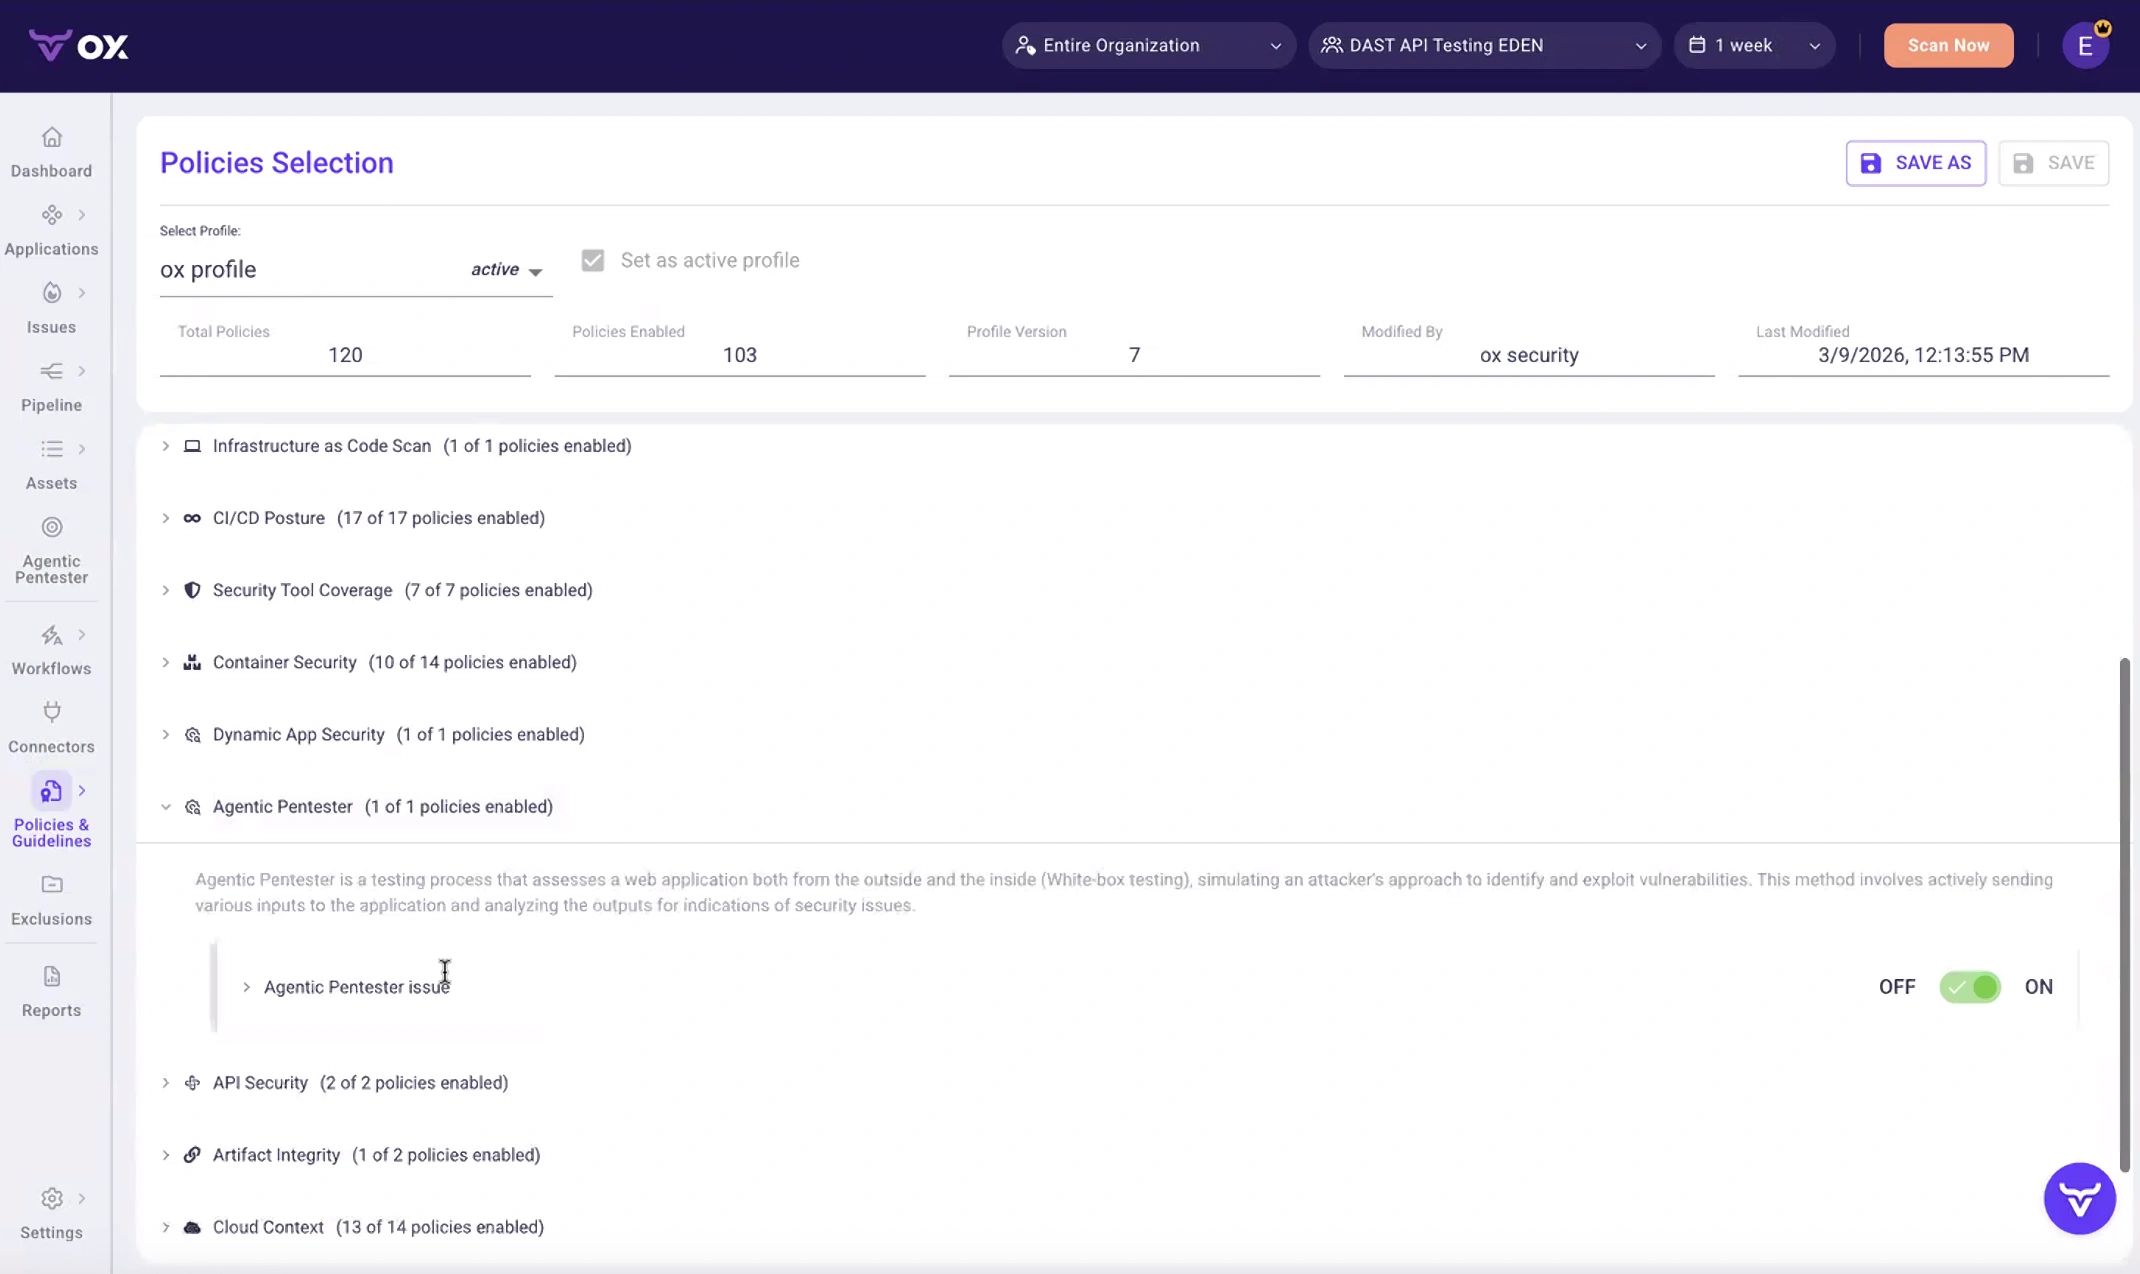Go to Issues in sidebar

(x=52, y=327)
